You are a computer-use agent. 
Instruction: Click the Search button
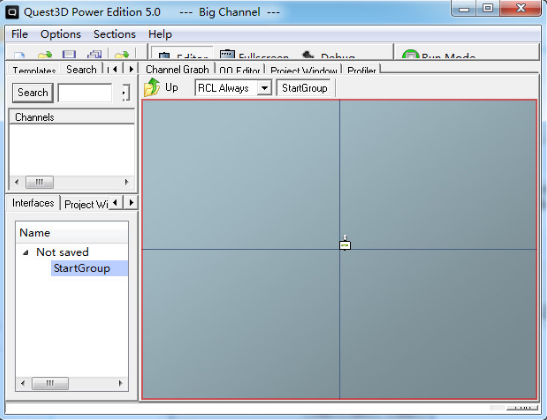[33, 93]
